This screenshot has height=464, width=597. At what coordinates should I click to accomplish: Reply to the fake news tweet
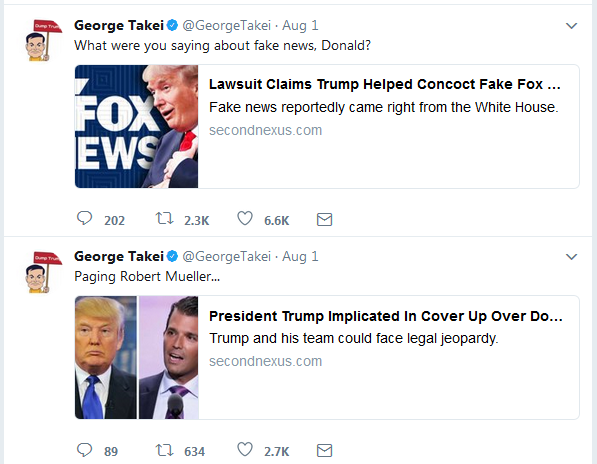tap(85, 218)
